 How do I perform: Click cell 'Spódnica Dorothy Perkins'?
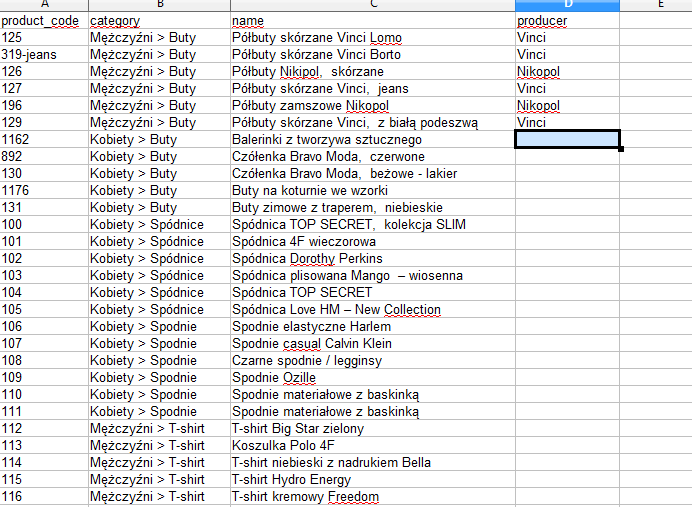372,259
